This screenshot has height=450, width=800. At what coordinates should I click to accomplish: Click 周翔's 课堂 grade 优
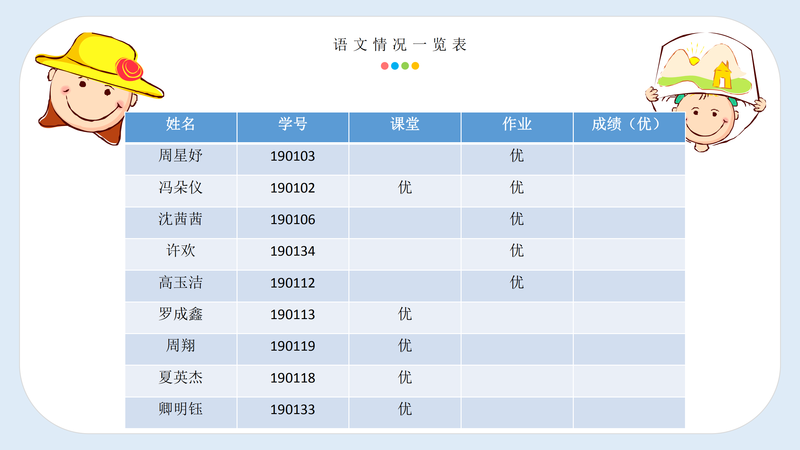[x=405, y=345]
